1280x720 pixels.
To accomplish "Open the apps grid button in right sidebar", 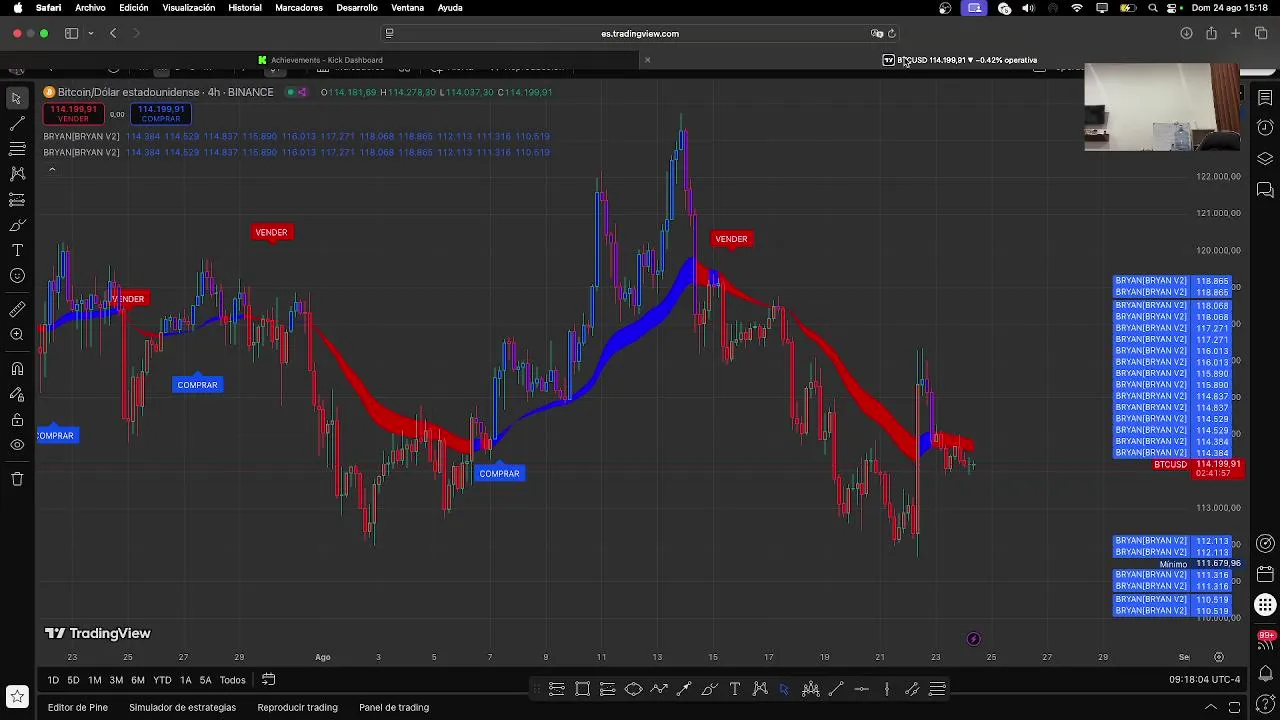I will click(1265, 605).
